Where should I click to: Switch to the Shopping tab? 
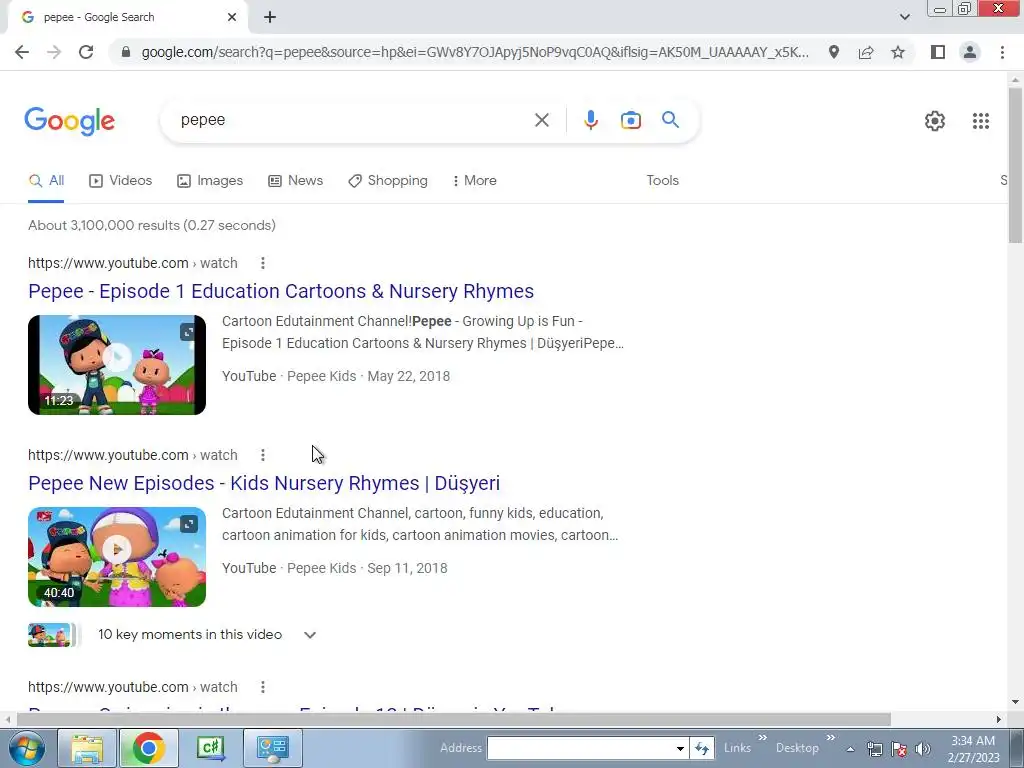387,181
